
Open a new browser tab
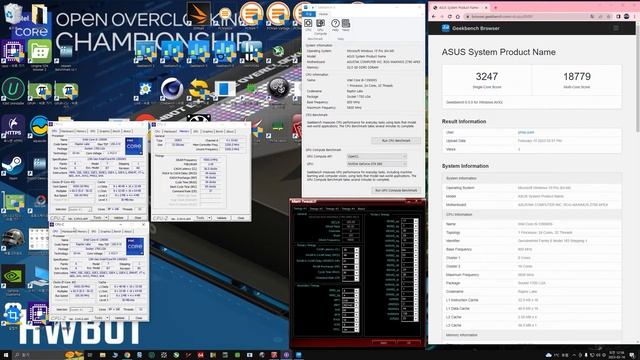(496, 7)
